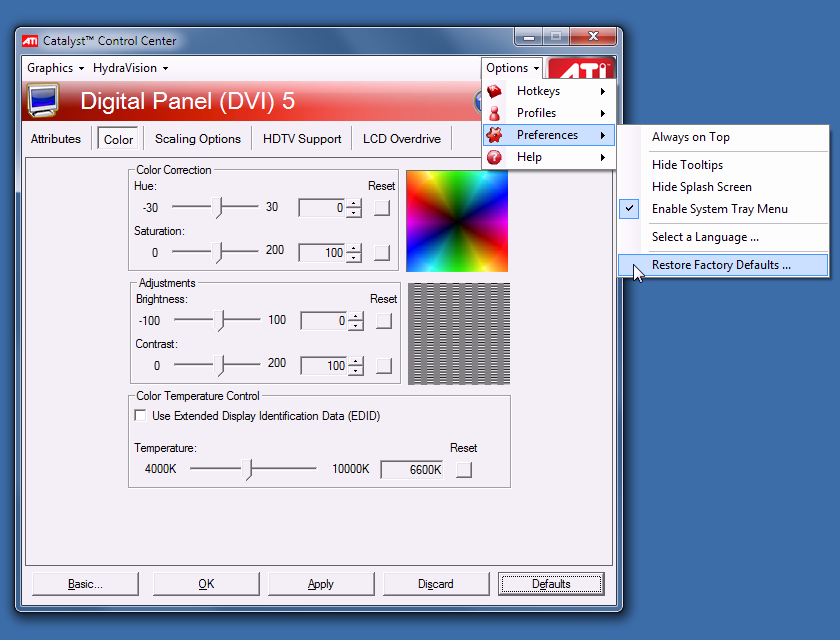Click the Saturation slider thumb

[x=217, y=253]
